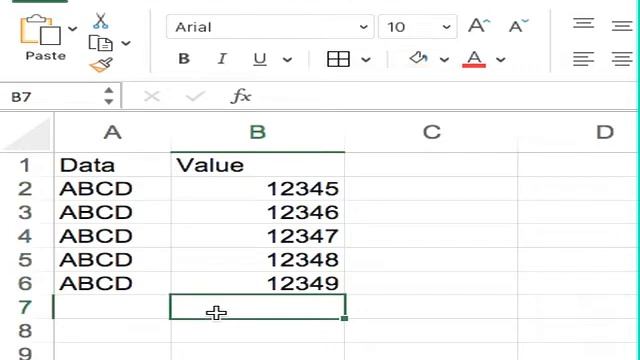Cancel entry with the X icon
640x360 pixels.
click(152, 97)
